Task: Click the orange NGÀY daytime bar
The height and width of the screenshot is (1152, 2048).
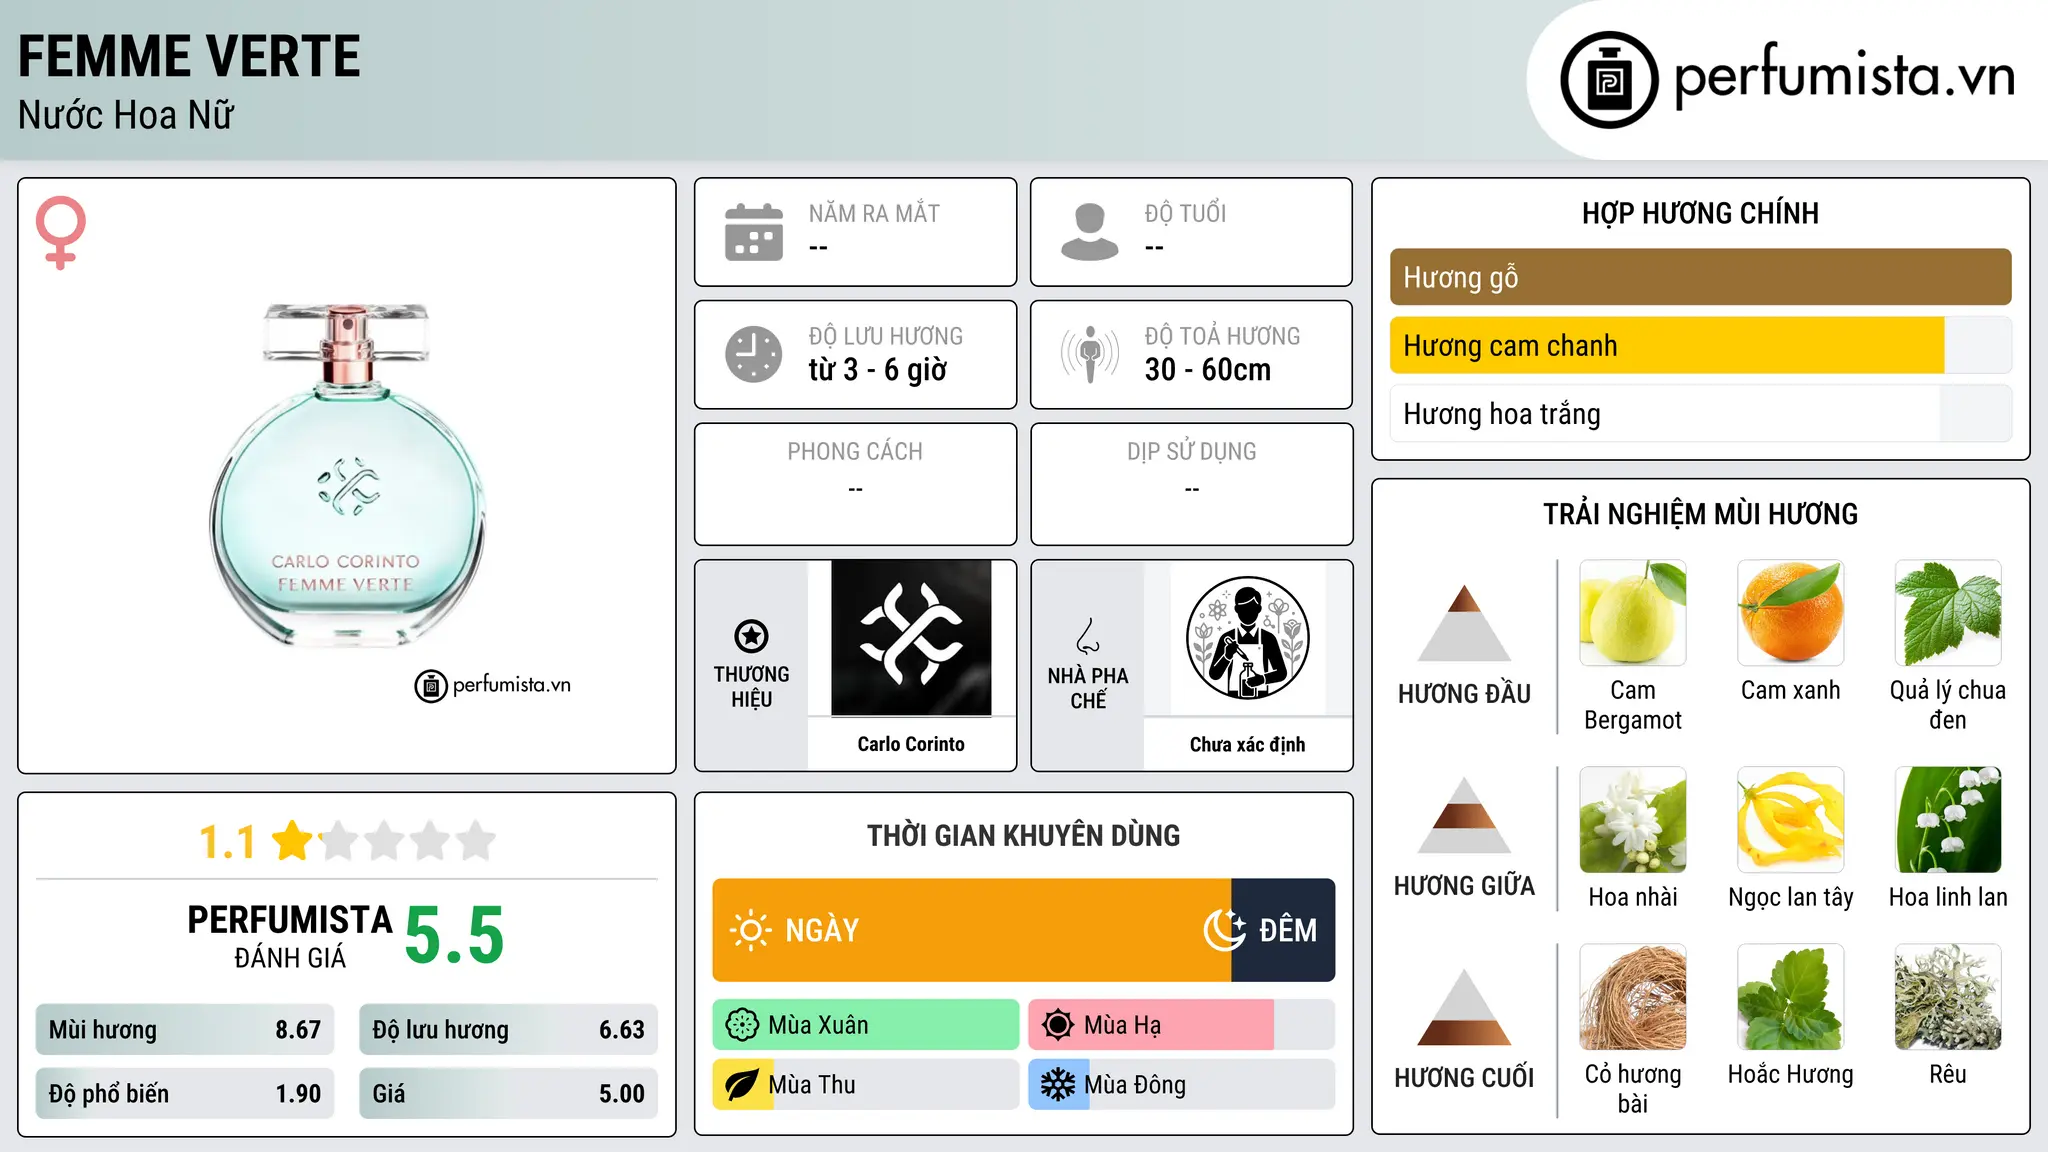Action: pyautogui.click(x=971, y=930)
